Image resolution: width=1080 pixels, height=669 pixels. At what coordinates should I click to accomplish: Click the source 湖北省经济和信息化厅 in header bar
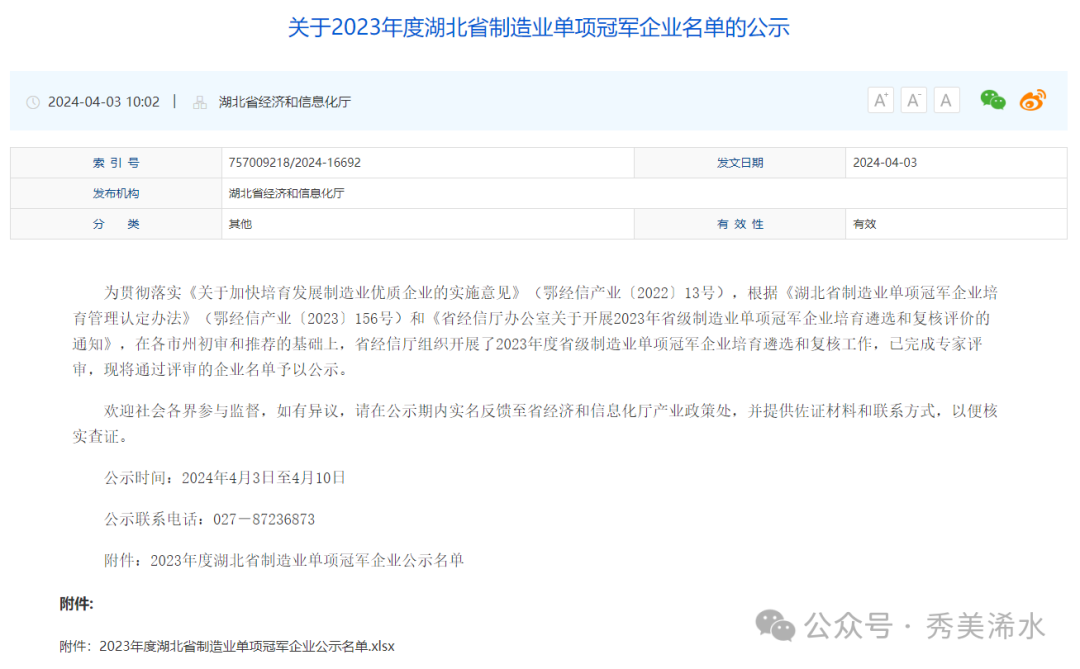tap(285, 102)
